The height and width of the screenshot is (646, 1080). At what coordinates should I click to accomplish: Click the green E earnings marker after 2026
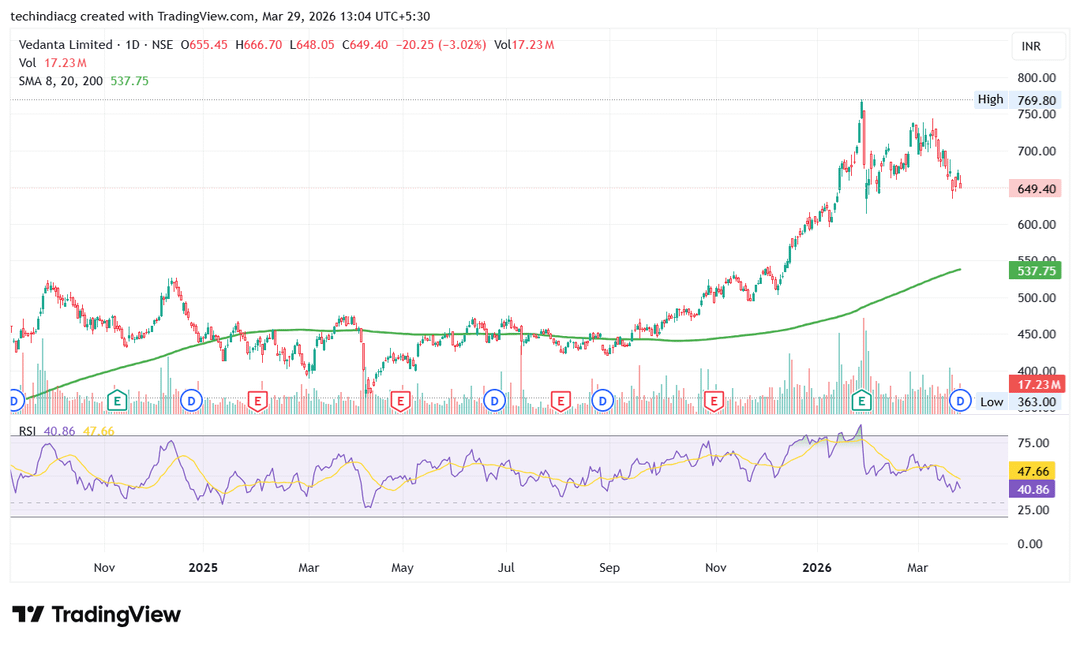pyautogui.click(x=860, y=400)
